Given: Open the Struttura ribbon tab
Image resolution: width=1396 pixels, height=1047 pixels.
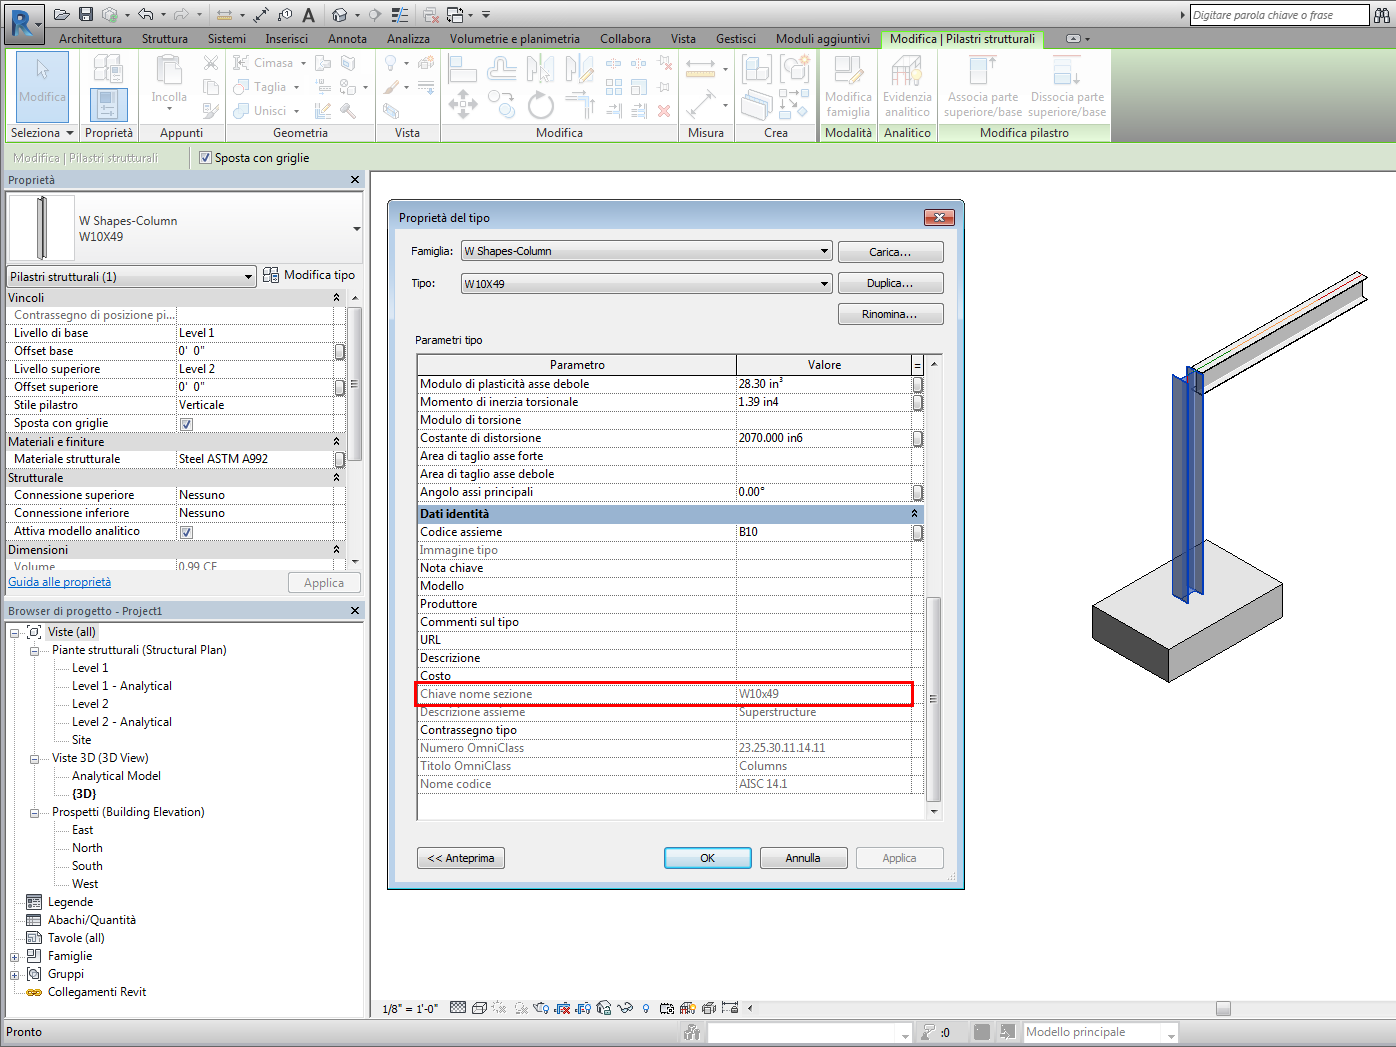Looking at the screenshot, I should tap(164, 39).
